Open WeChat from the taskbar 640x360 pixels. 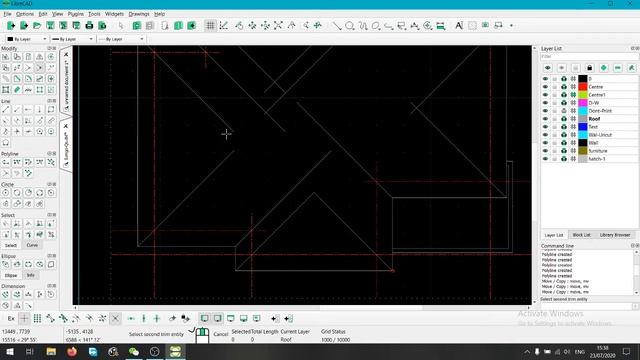click(134, 351)
